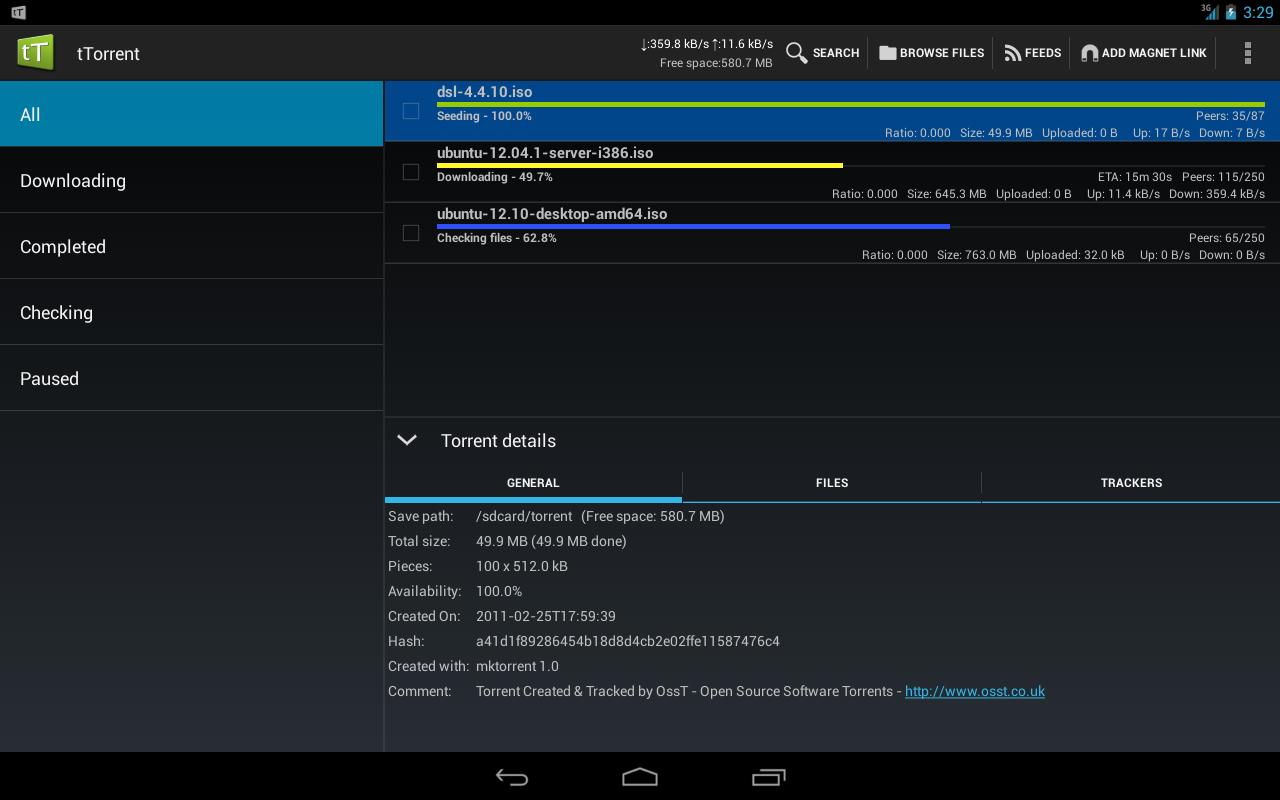Click the tTorrent app icon

35,53
